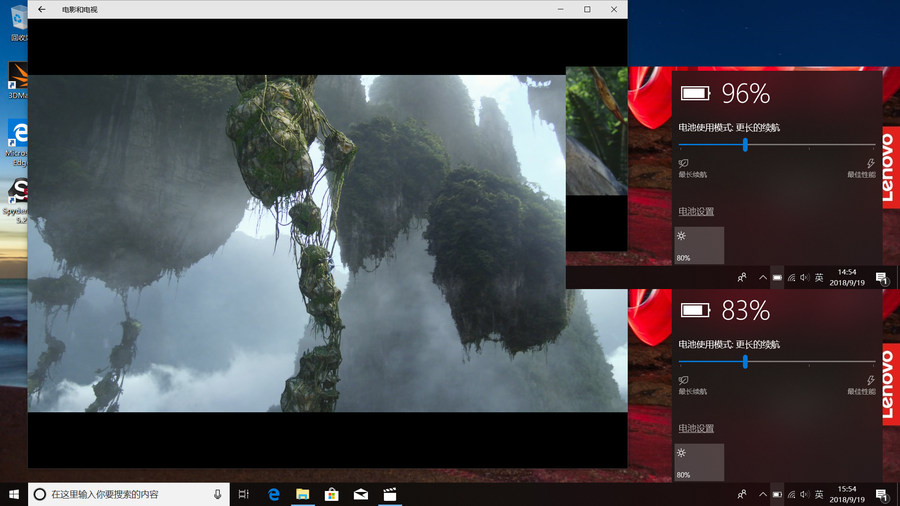Open the action center notification icon at bottom right
This screenshot has height=506, width=900.
point(882,494)
